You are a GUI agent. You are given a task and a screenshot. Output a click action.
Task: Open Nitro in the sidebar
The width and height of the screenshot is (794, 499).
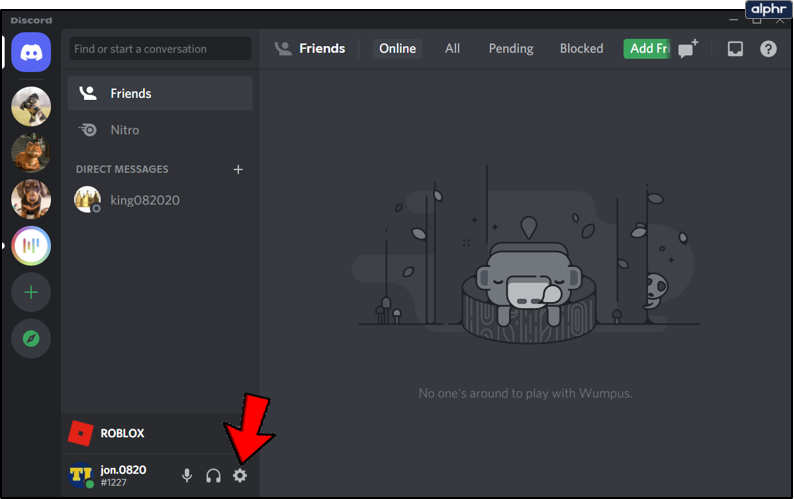tap(160, 130)
